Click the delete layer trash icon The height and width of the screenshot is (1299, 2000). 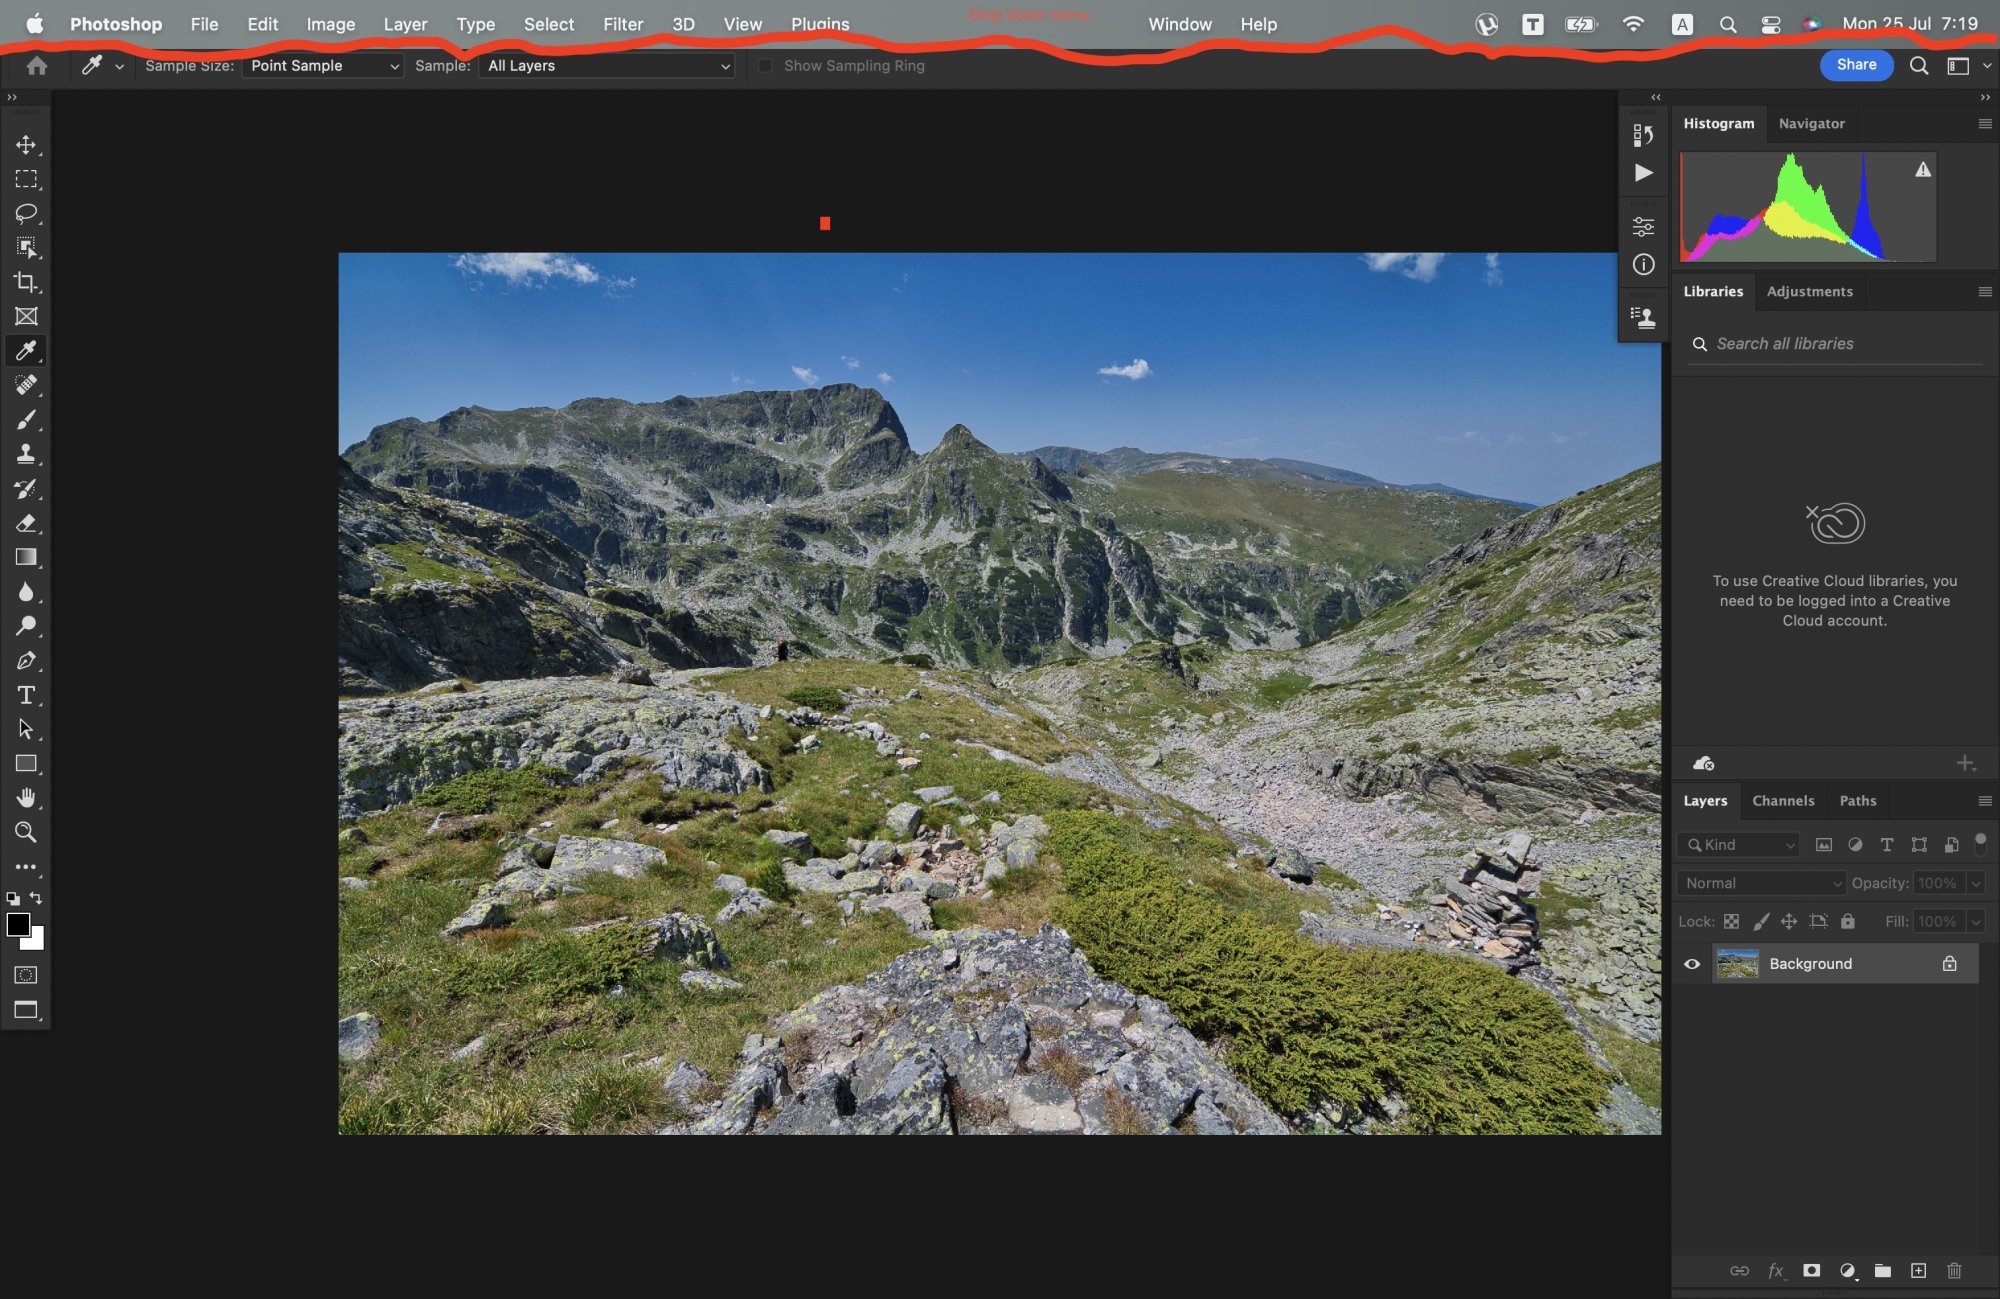(x=1954, y=1271)
